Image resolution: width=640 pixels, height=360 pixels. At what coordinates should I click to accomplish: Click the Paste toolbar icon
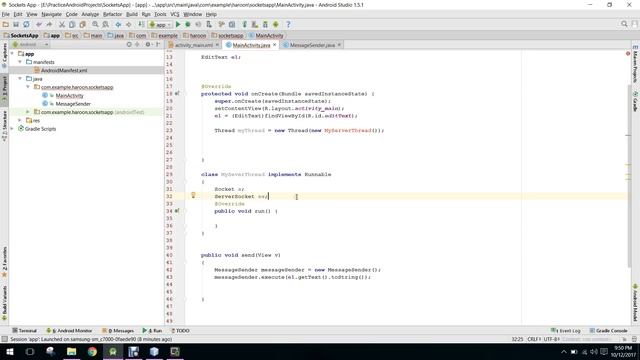82,24
